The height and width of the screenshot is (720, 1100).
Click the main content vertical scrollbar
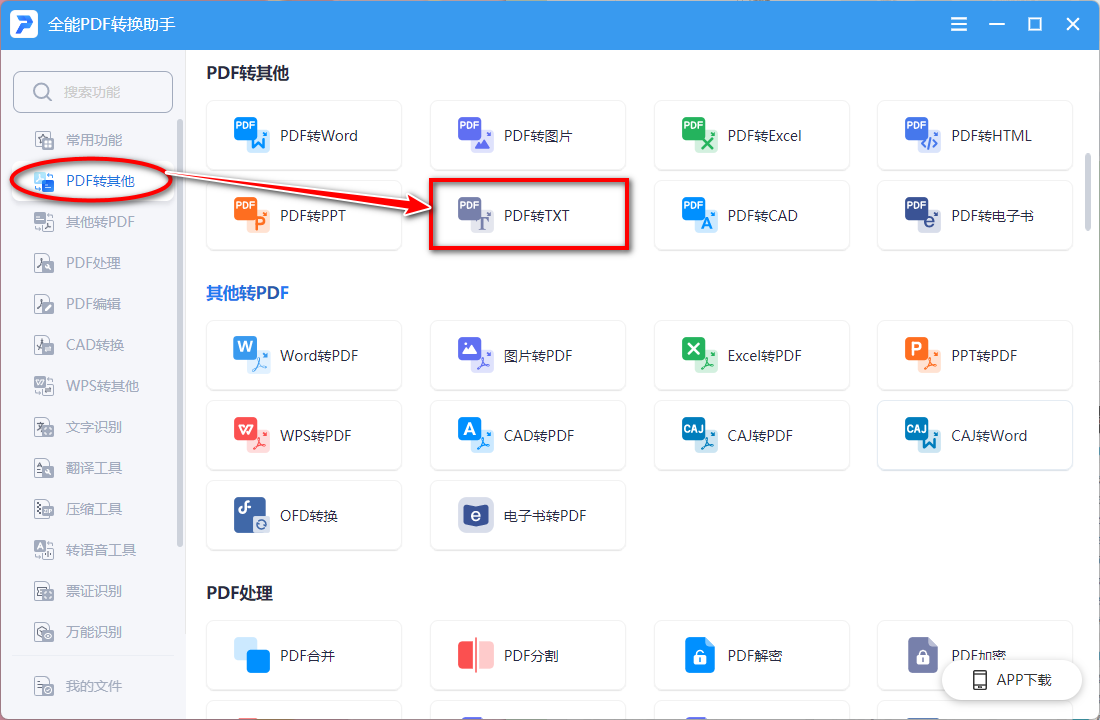pyautogui.click(x=1088, y=192)
